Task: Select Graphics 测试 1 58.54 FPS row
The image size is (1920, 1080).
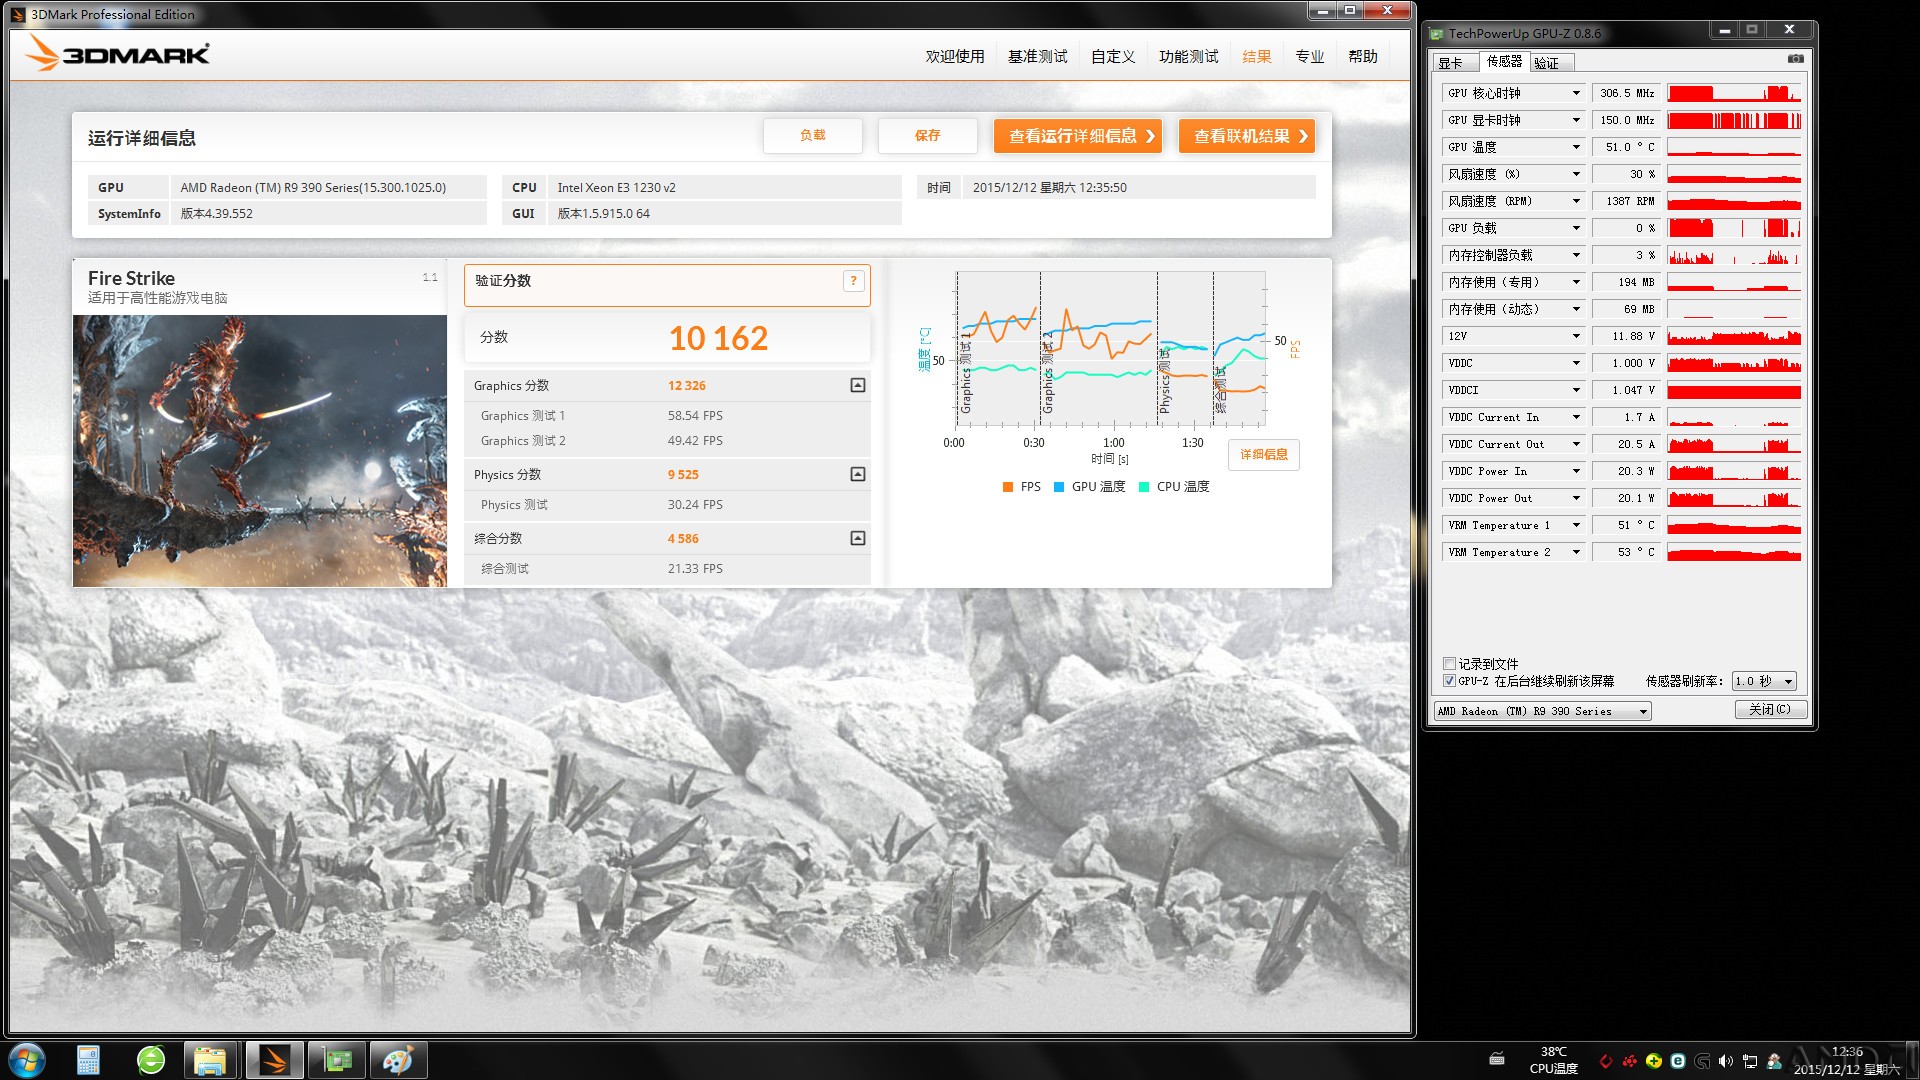Action: [x=667, y=416]
